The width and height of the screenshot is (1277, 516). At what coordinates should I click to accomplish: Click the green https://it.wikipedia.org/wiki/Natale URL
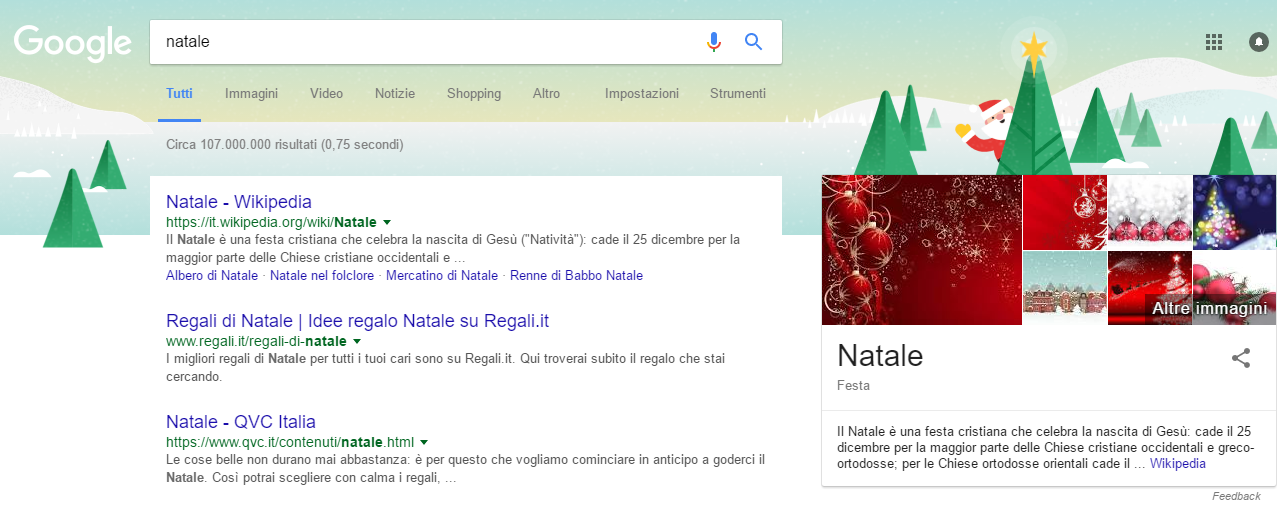pyautogui.click(x=271, y=222)
